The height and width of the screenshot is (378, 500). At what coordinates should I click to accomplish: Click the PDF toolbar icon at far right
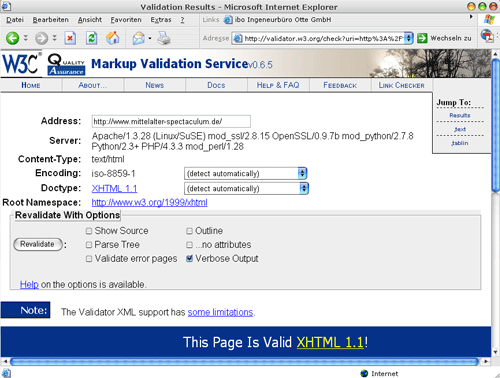(487, 36)
